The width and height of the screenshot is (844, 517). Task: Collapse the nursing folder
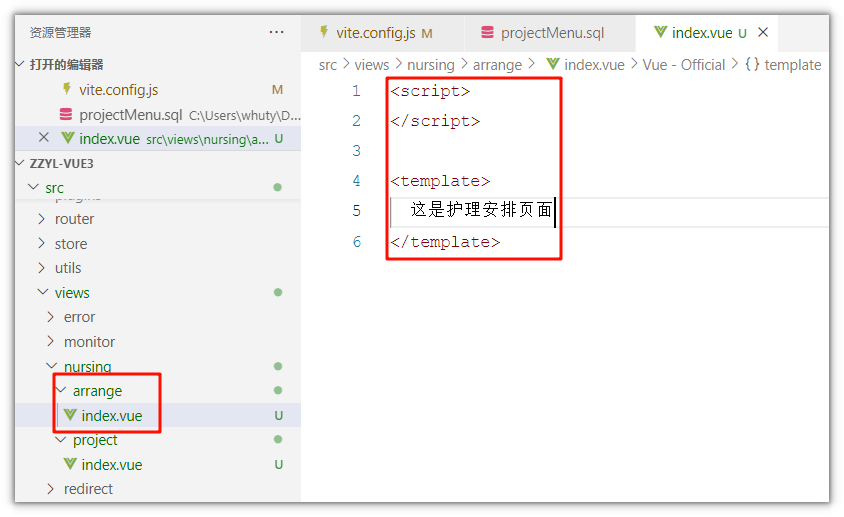[x=52, y=366]
